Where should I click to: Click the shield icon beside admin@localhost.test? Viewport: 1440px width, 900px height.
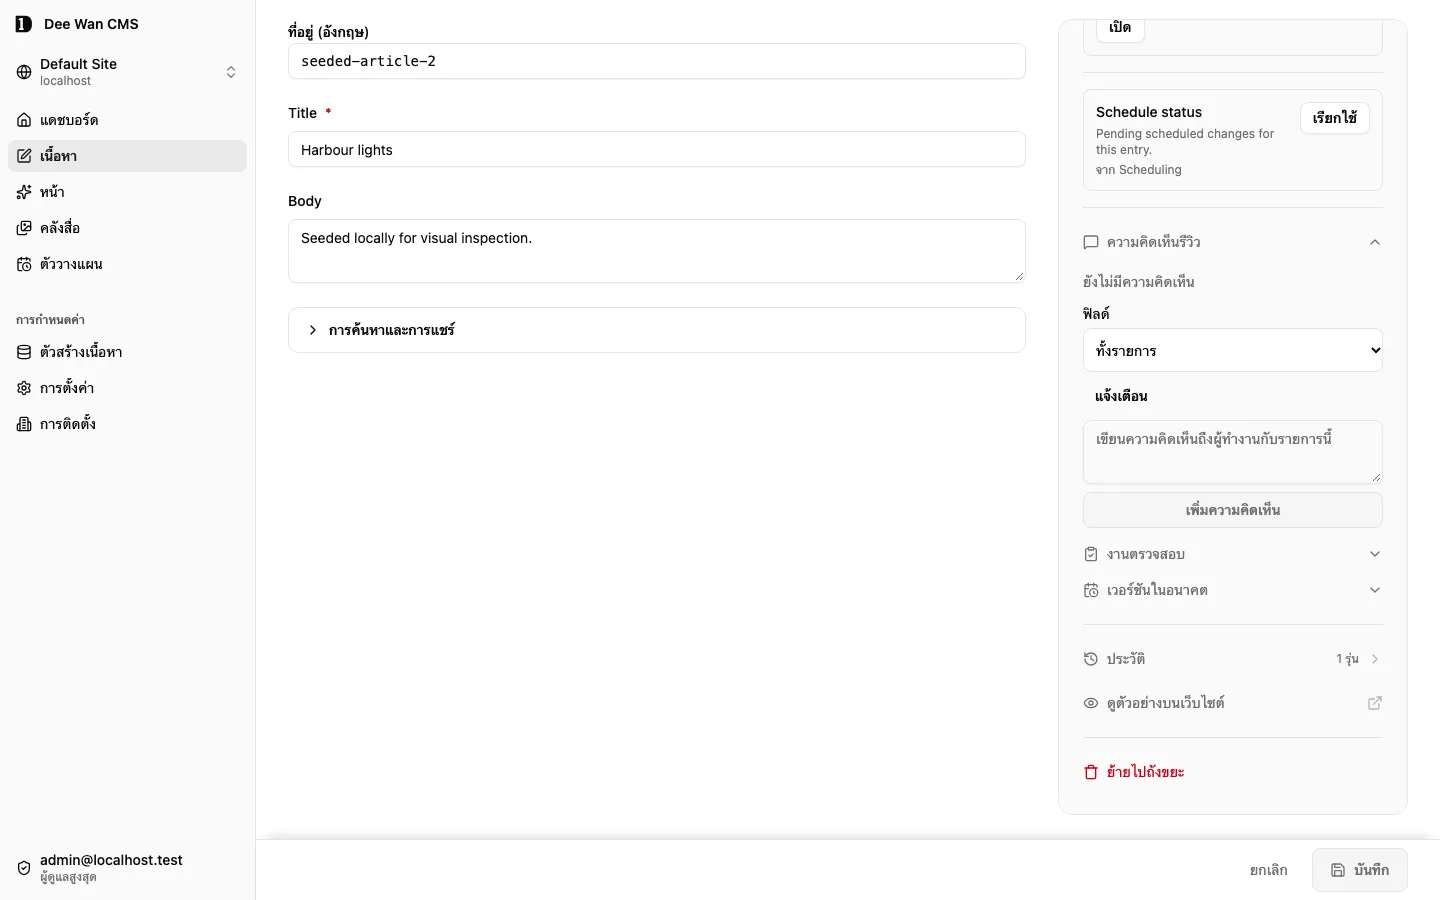tap(24, 868)
